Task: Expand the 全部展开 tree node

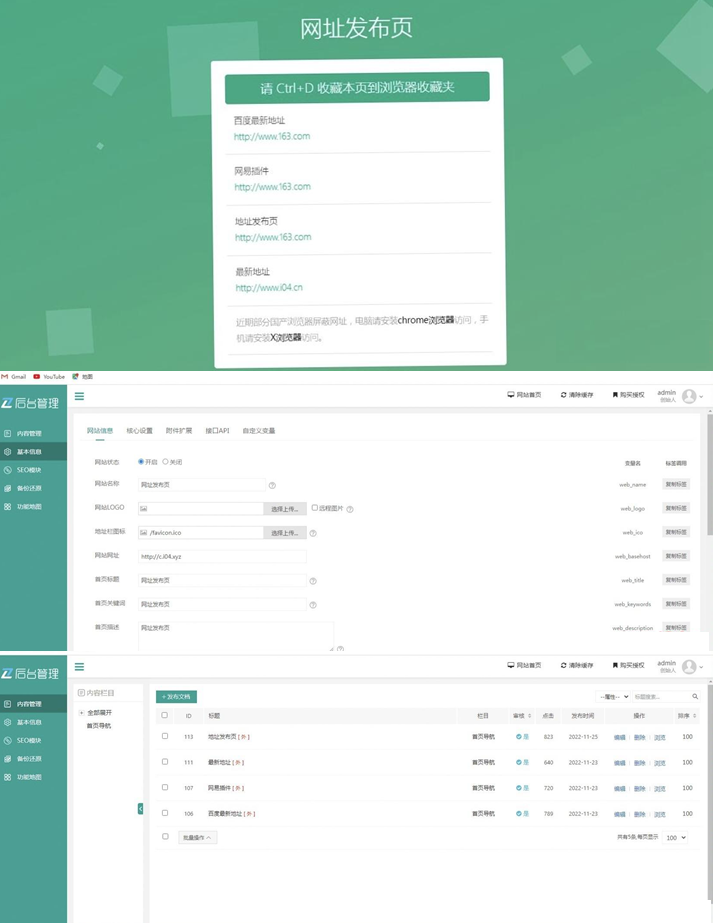Action: [82, 713]
